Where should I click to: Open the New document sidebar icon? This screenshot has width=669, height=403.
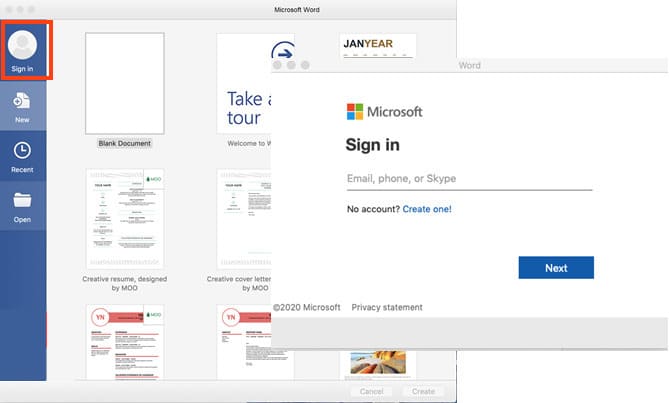(x=22, y=103)
